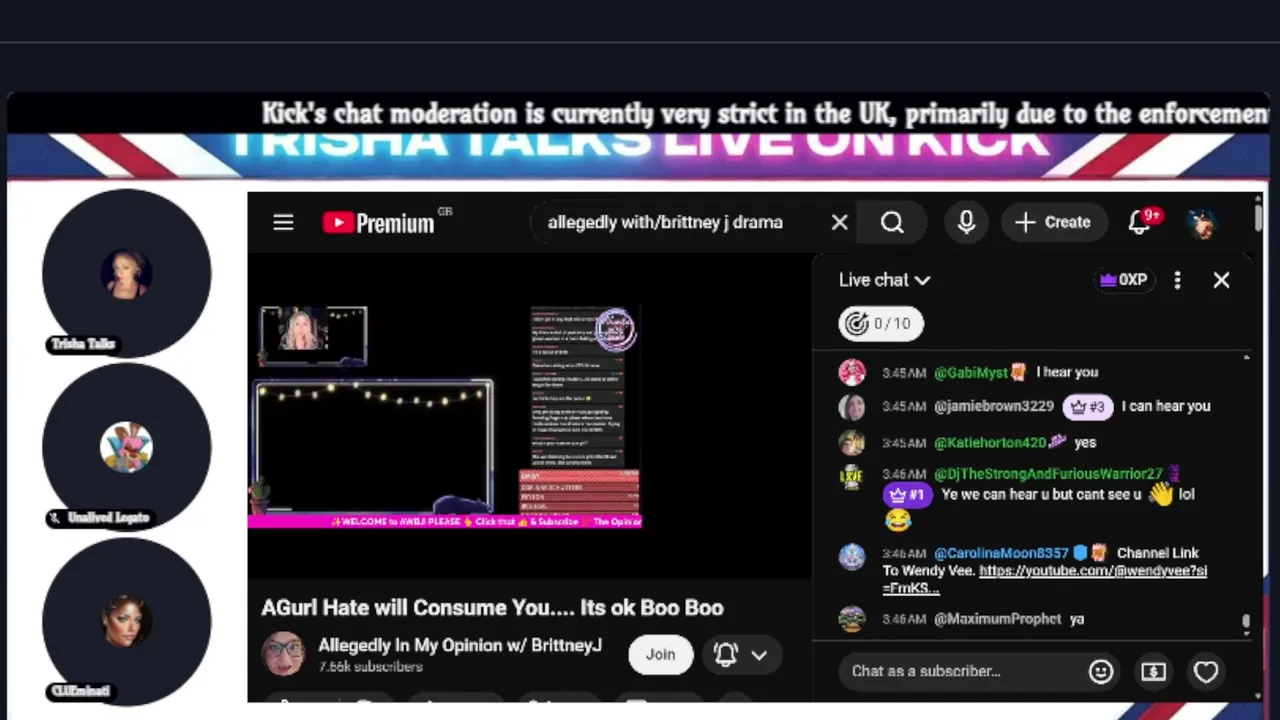The image size is (1280, 720).
Task: Click the channel avatar next to BrittneyJ
Action: [x=283, y=654]
